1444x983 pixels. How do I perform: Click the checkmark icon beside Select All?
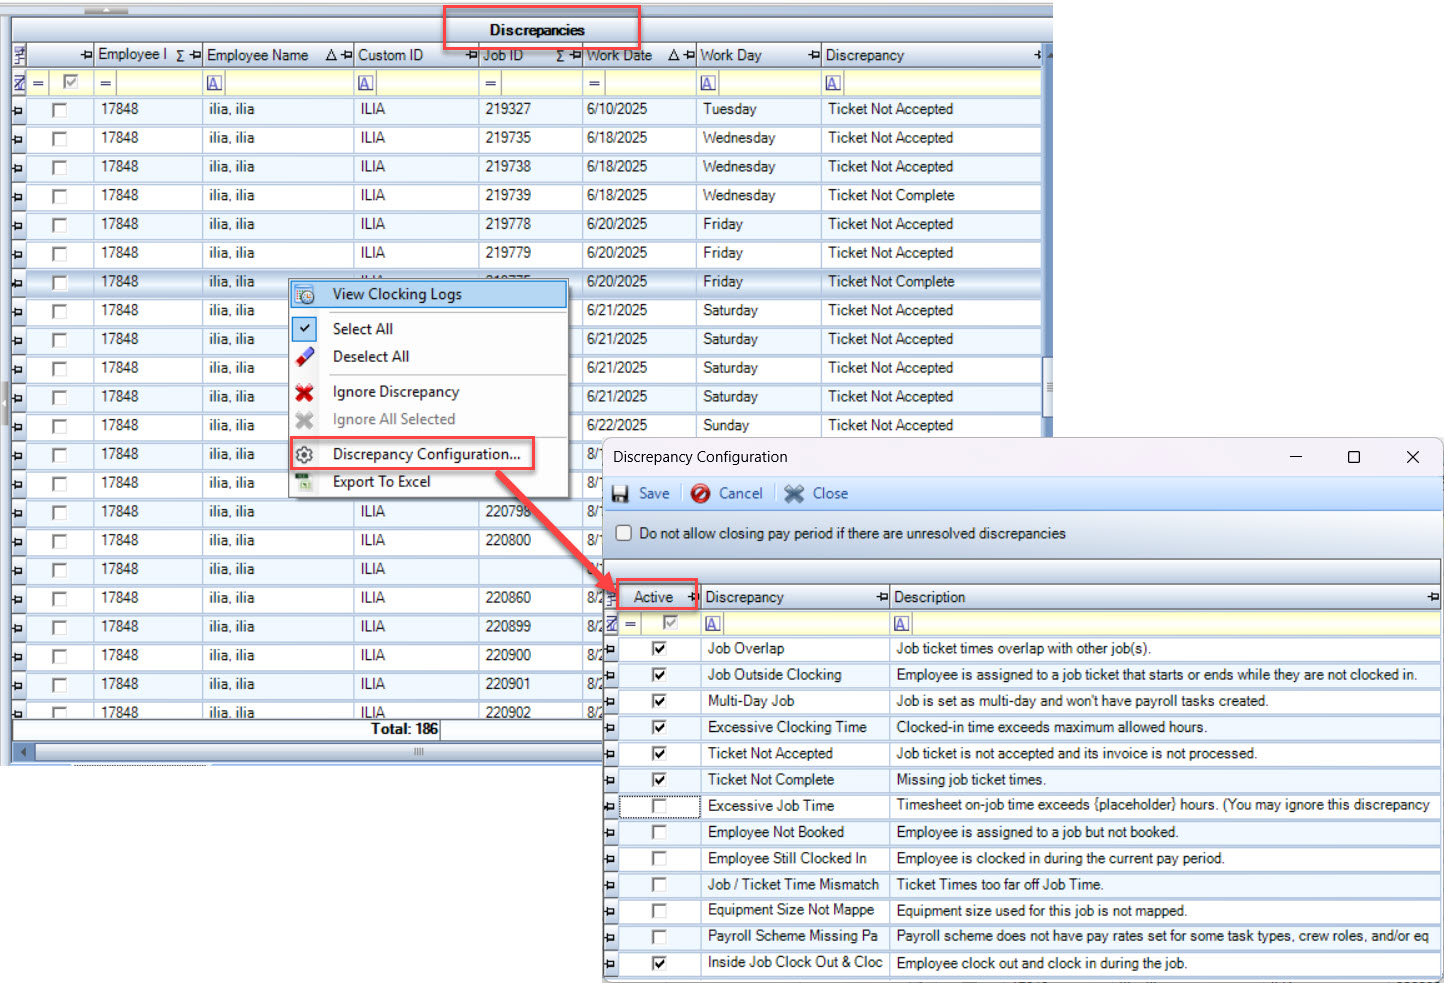pos(305,328)
